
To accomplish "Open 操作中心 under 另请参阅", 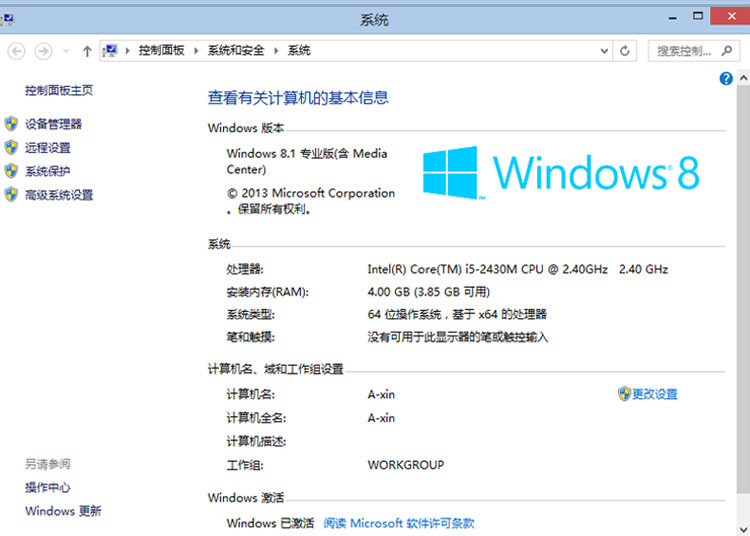I will (47, 488).
